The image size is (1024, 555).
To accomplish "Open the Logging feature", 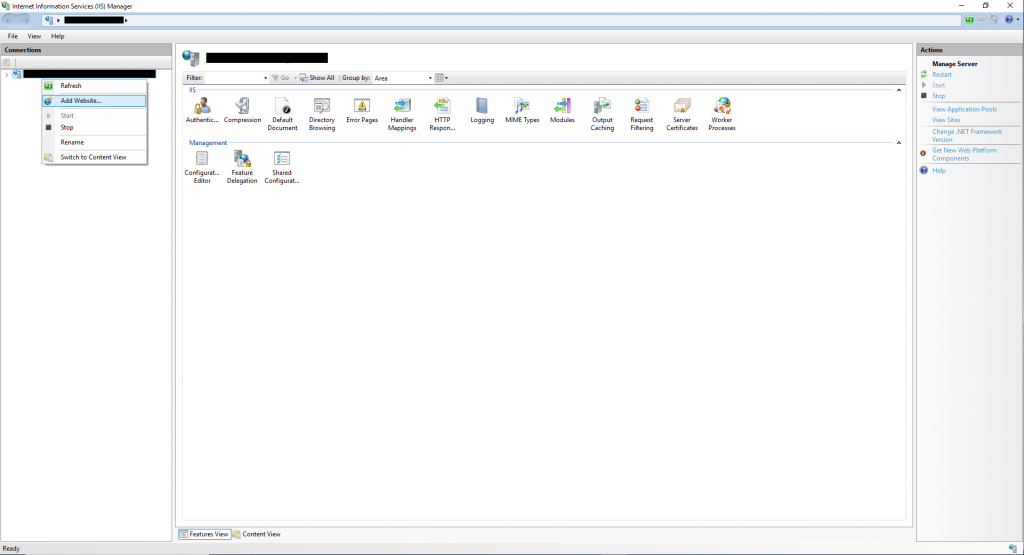I will click(482, 106).
